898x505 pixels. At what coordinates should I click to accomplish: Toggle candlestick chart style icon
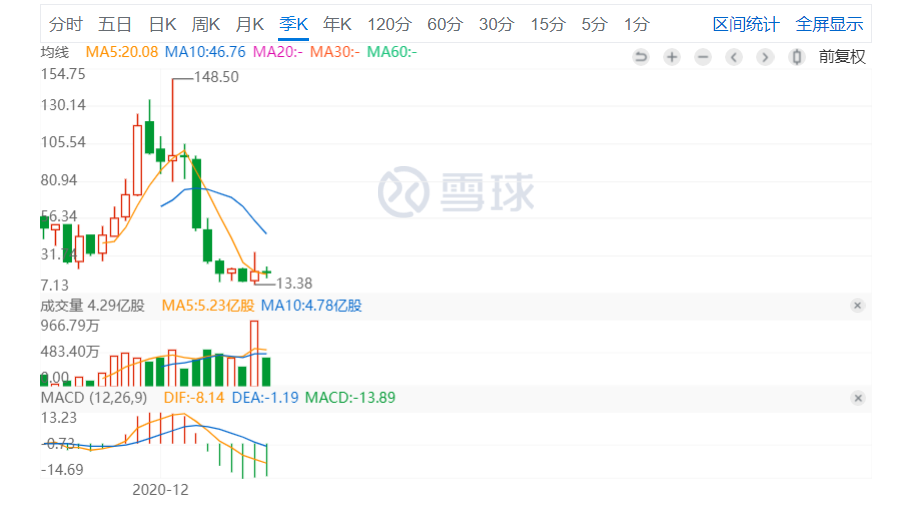[796, 57]
